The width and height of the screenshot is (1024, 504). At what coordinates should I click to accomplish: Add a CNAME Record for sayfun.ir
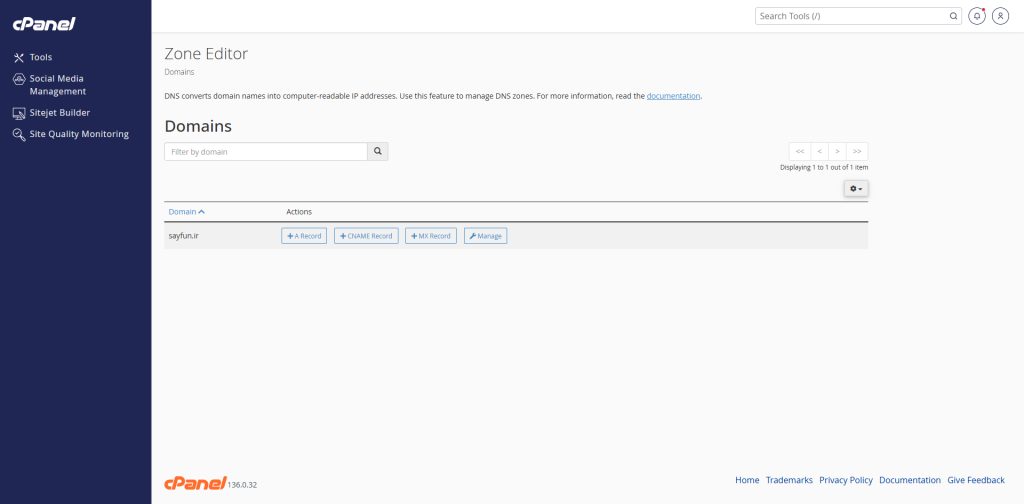[366, 236]
